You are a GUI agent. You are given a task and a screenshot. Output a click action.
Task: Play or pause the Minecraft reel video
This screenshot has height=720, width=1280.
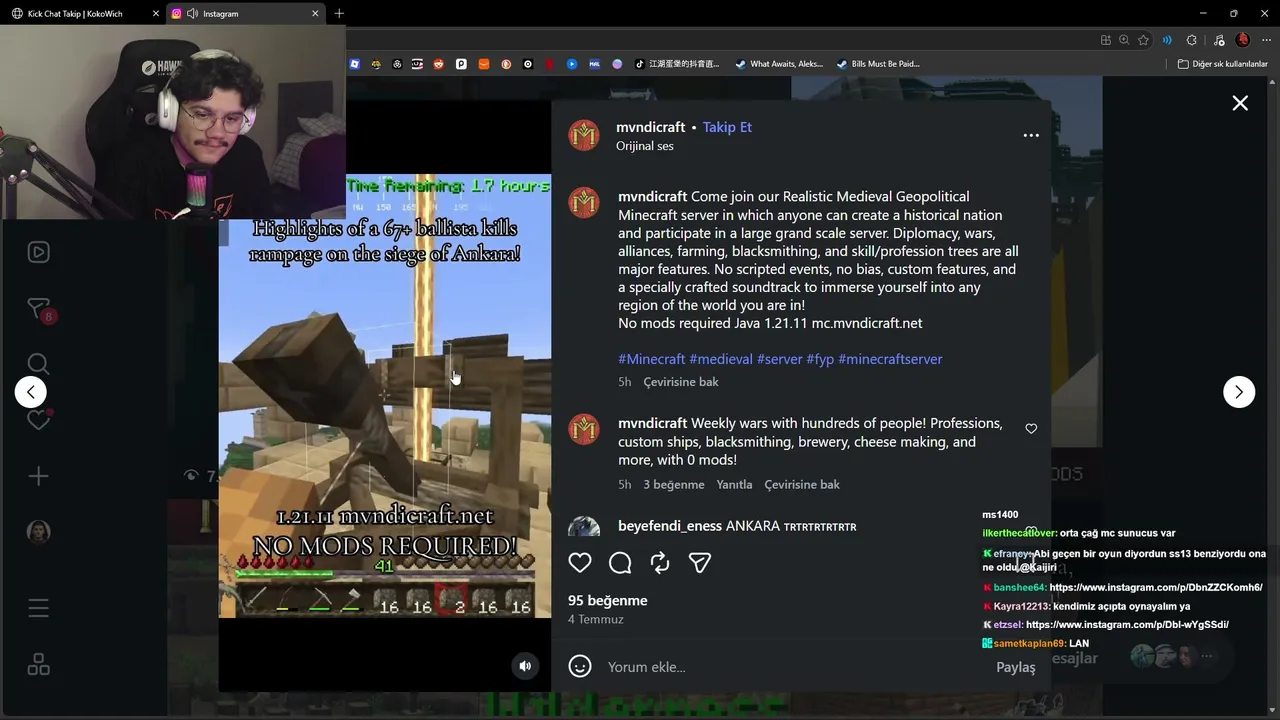point(385,396)
